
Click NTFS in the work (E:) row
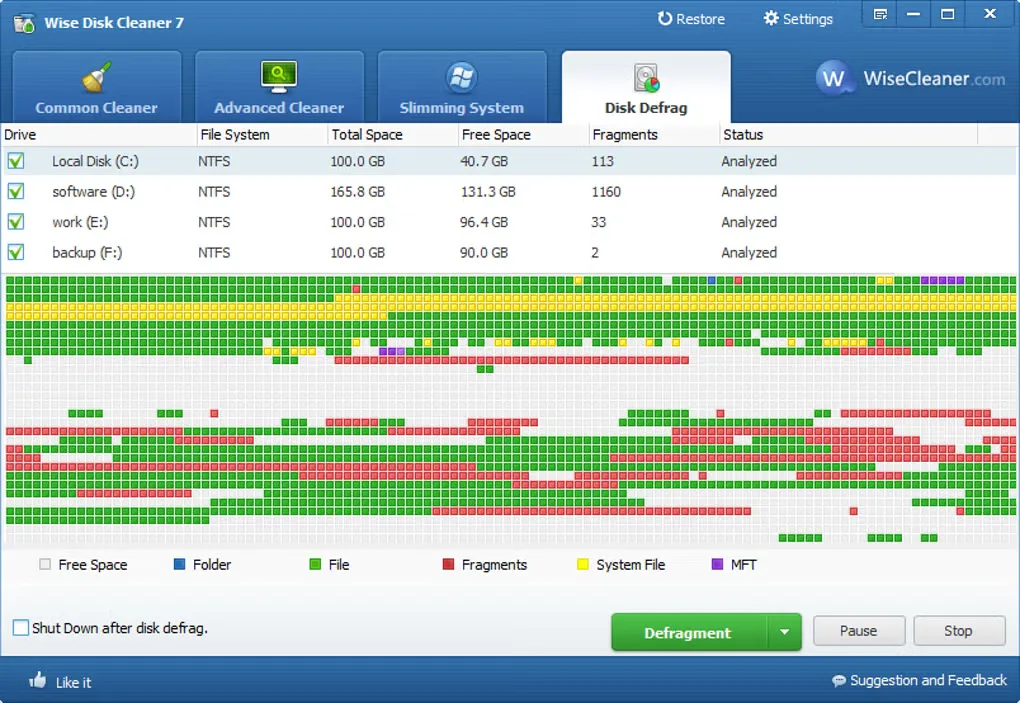point(214,222)
